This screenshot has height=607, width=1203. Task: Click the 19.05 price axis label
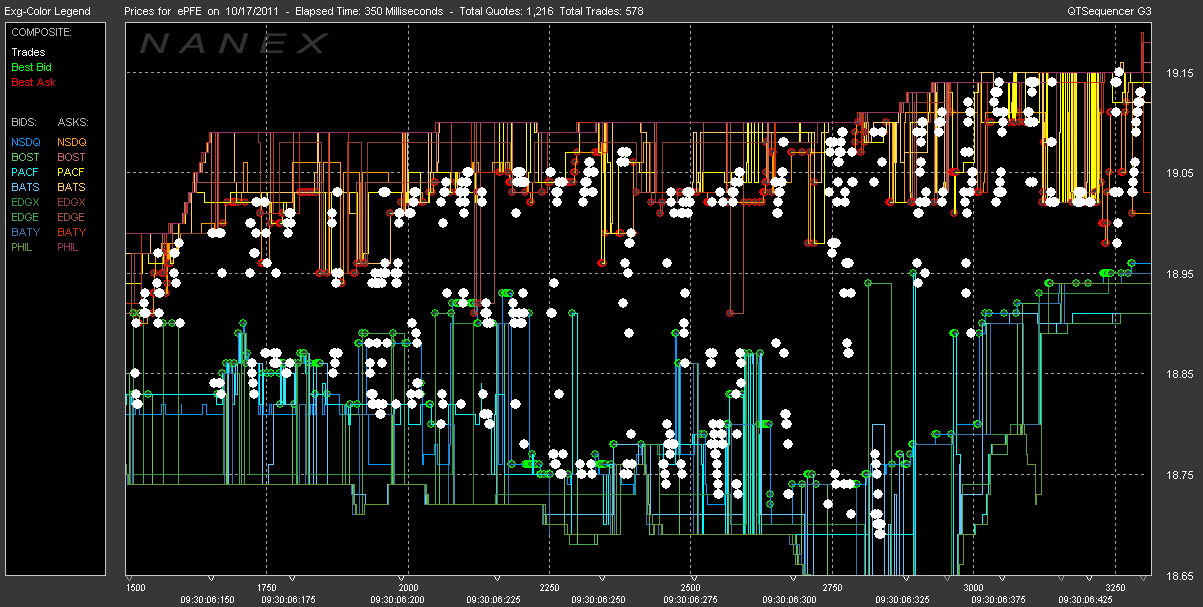point(1180,173)
